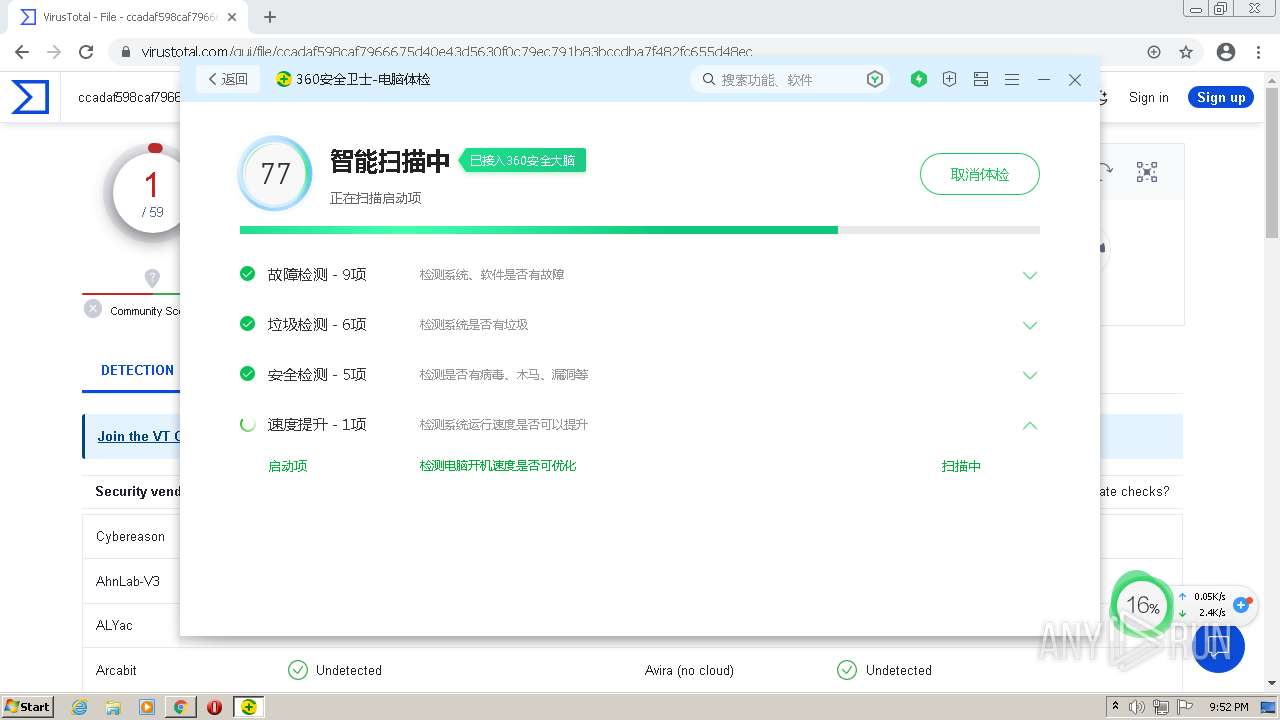The width and height of the screenshot is (1280, 720).
Task: Open file explorer folder in taskbar
Action: 113,707
